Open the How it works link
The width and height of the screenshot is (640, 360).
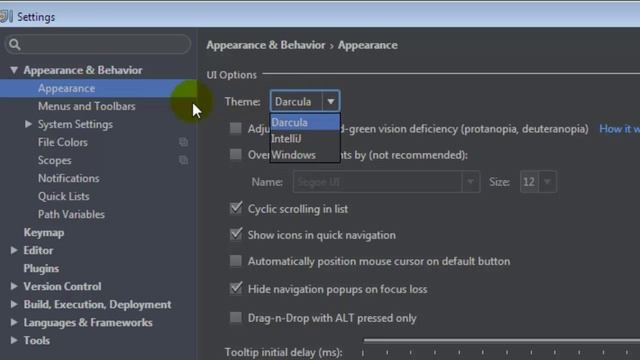[x=619, y=129]
